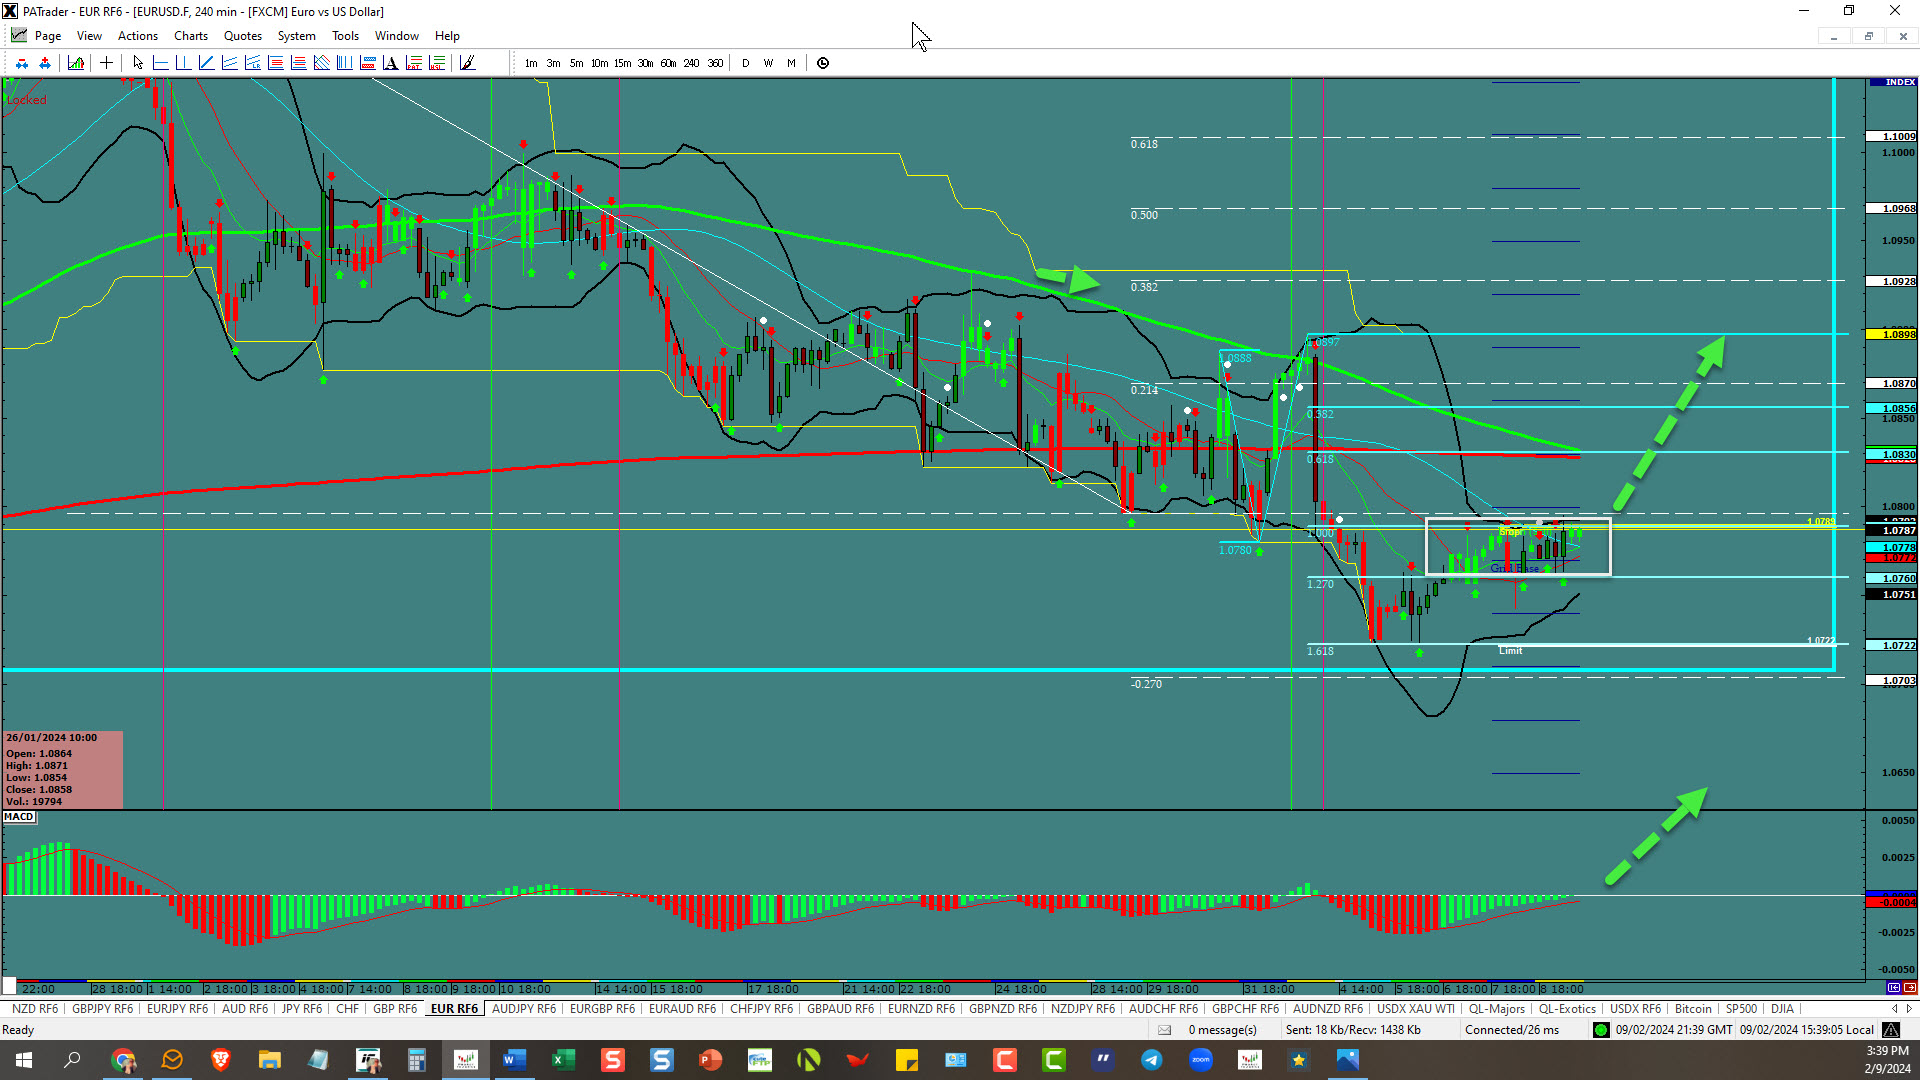Open Telegram from the taskbar
The height and width of the screenshot is (1080, 1920).
pos(1152,1060)
